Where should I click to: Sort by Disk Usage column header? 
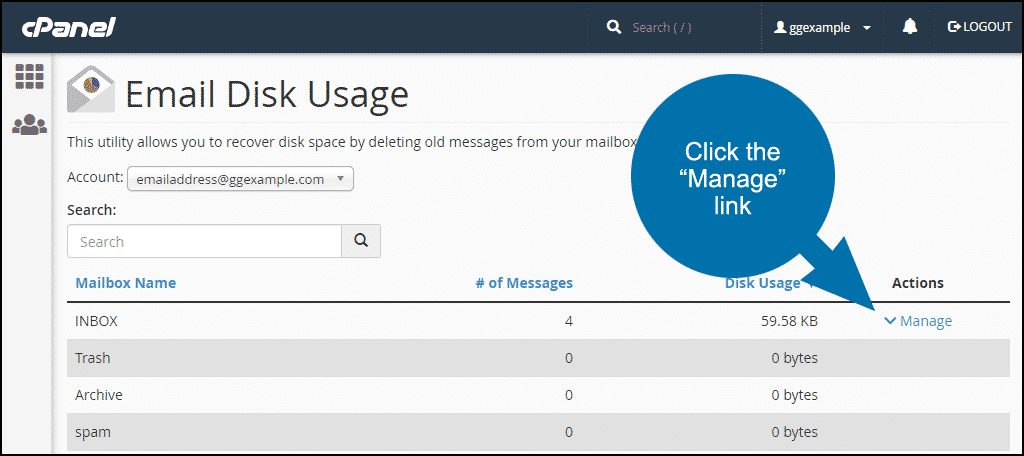(x=762, y=283)
